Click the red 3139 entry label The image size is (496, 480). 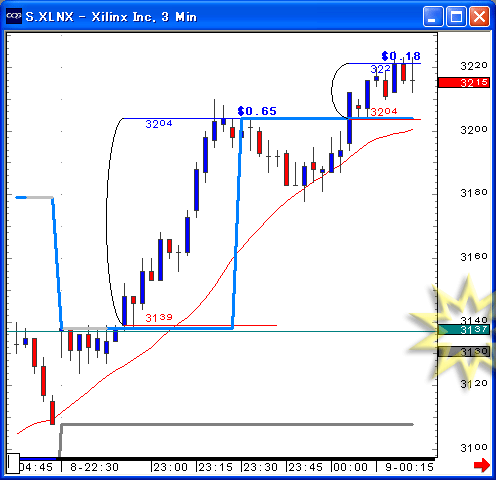[159, 318]
